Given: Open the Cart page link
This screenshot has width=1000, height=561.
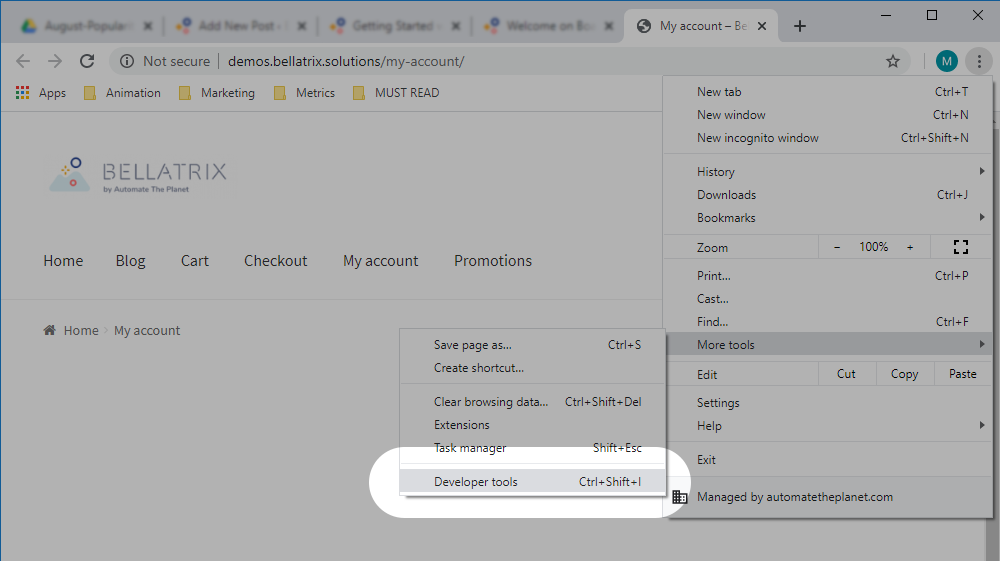Looking at the screenshot, I should click(x=195, y=261).
